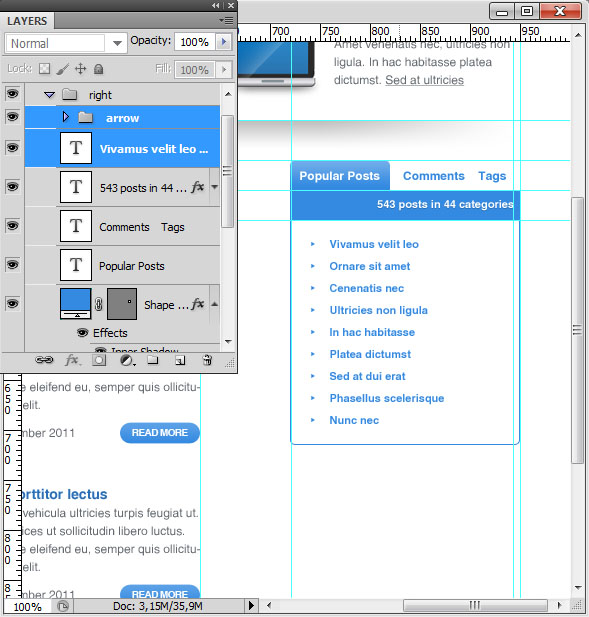
Task: Create a new layer
Action: tap(180, 360)
